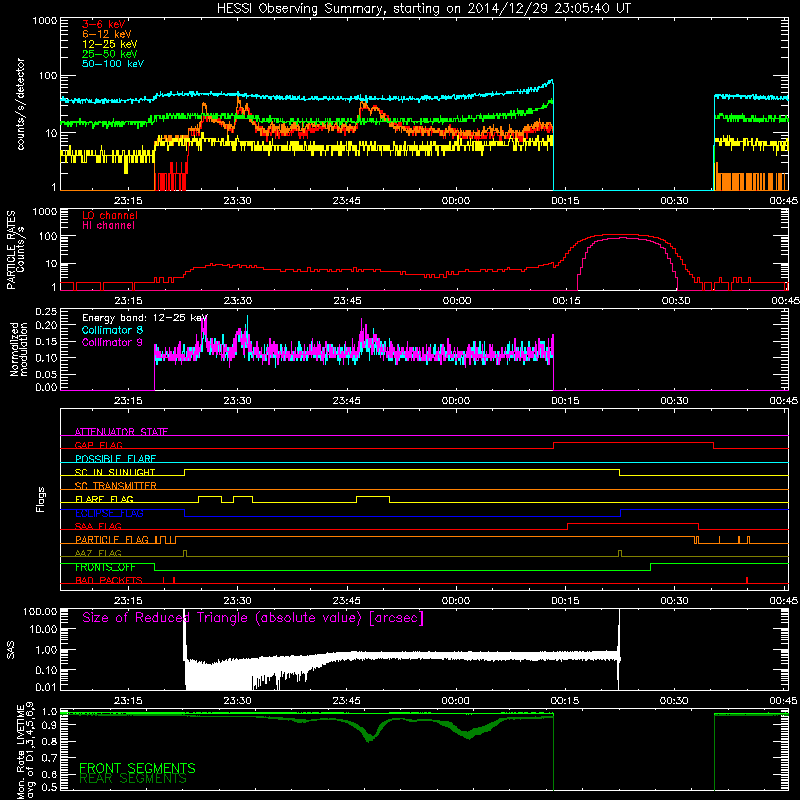Viewport: 800px width, 800px height.
Task: Click the vertical Flags axis label
Action: tap(40, 499)
